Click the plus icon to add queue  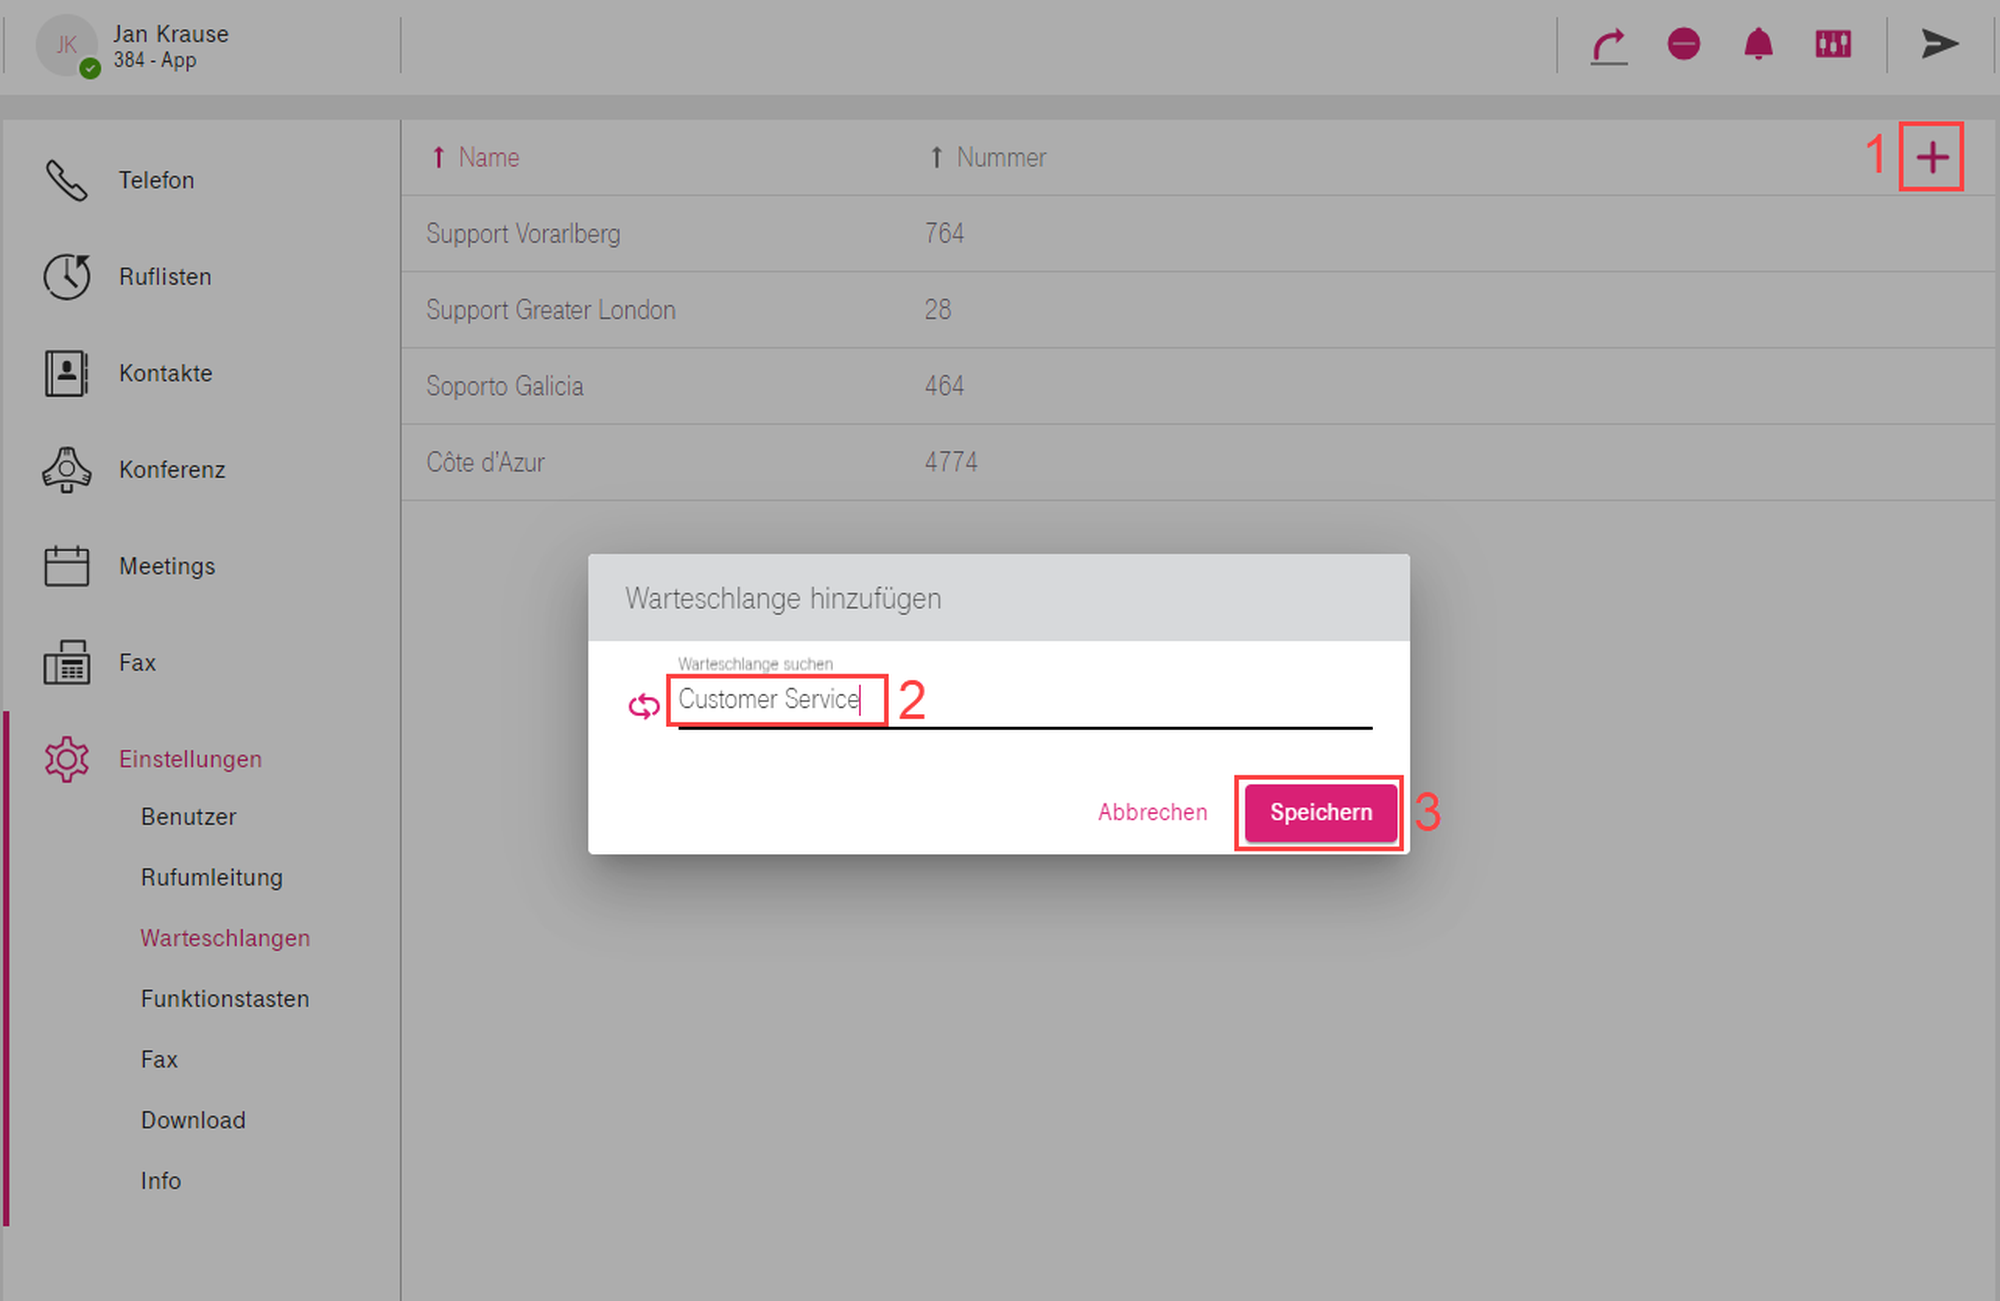tap(1931, 157)
